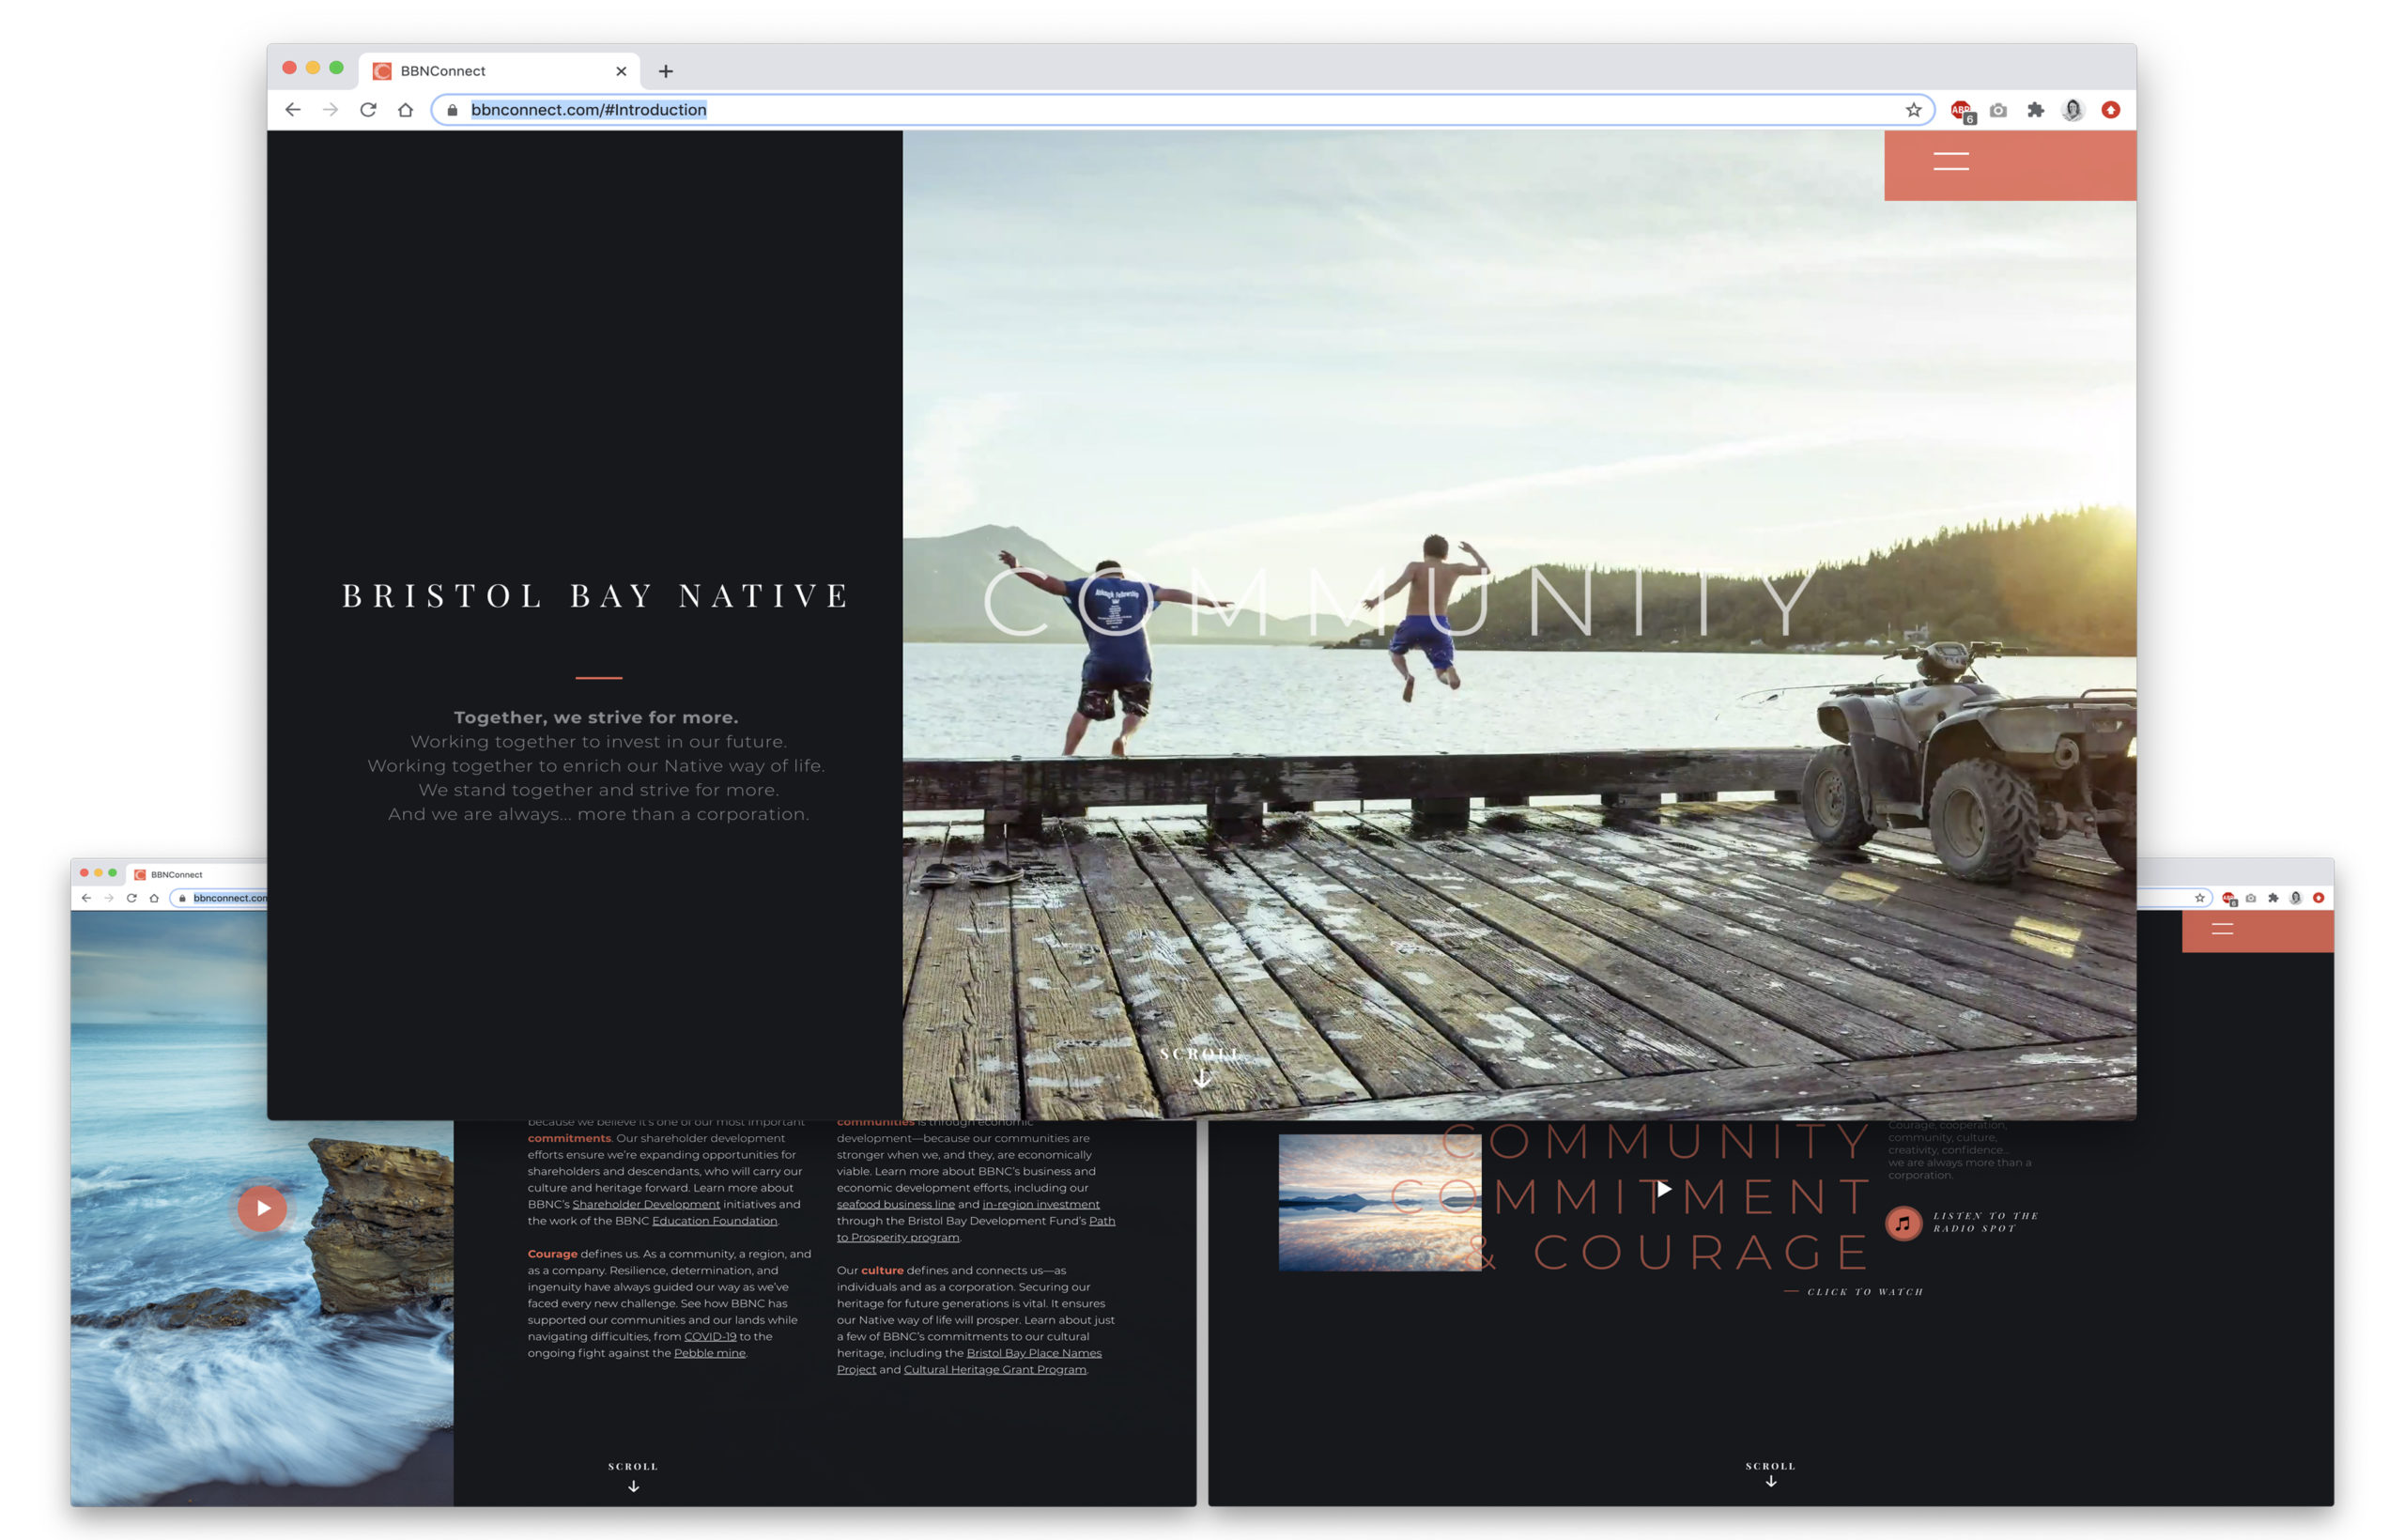Click camera extension in back-right window
Image resolution: width=2404 pixels, height=1540 pixels.
pyautogui.click(x=2250, y=898)
